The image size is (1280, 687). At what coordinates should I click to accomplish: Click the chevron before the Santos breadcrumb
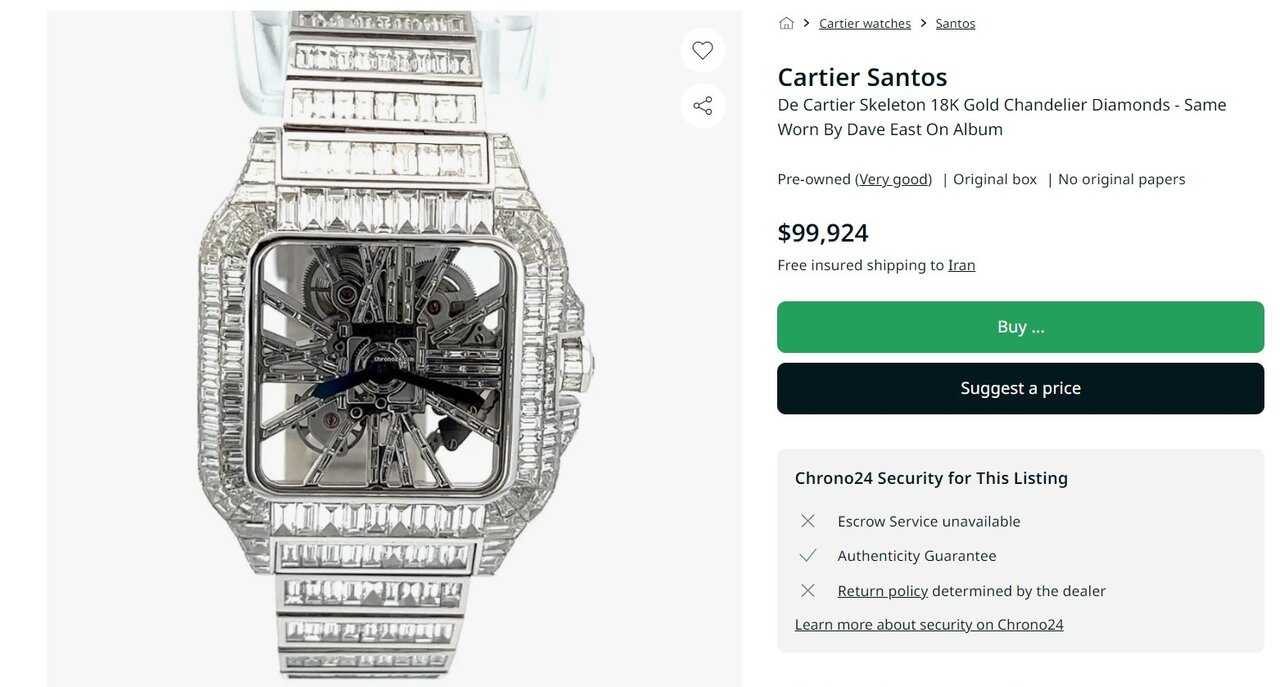923,23
